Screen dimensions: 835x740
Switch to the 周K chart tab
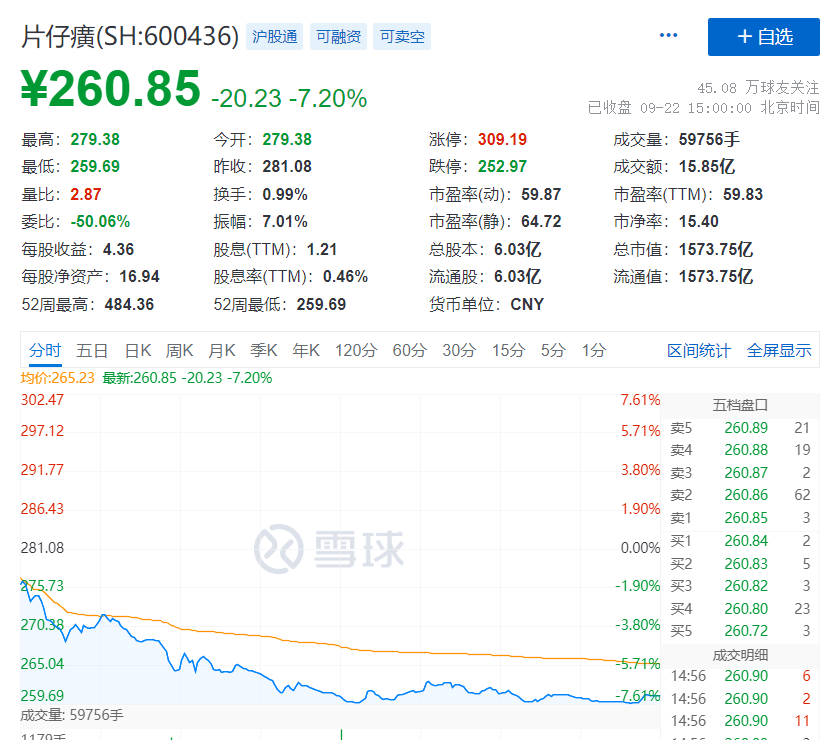tap(179, 350)
